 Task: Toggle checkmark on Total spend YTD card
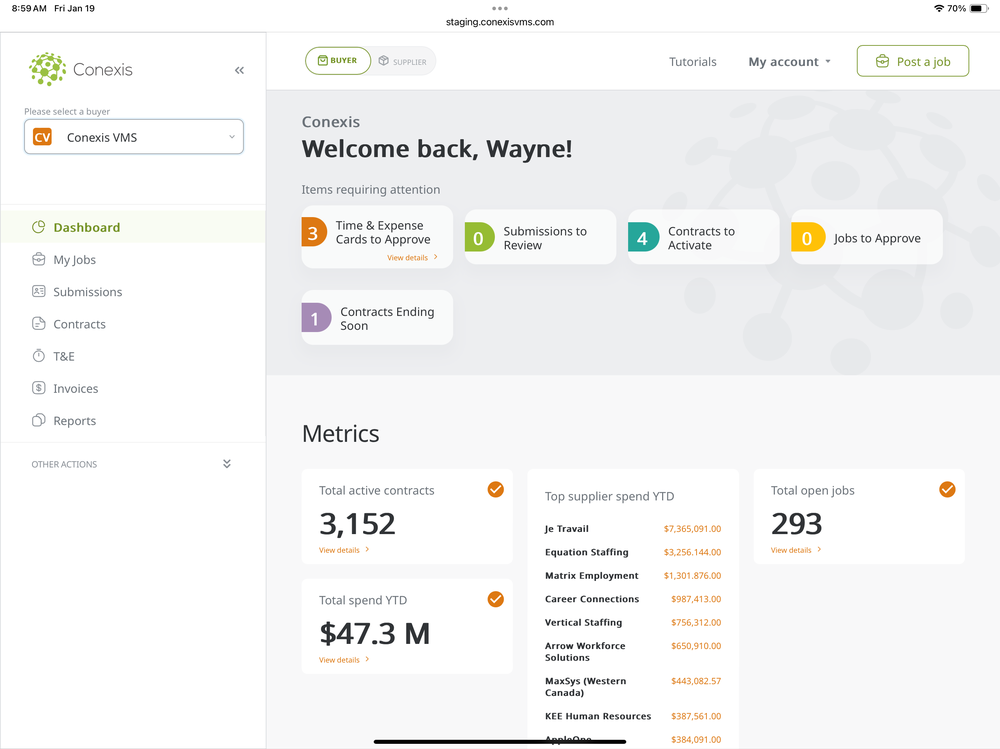coord(496,599)
